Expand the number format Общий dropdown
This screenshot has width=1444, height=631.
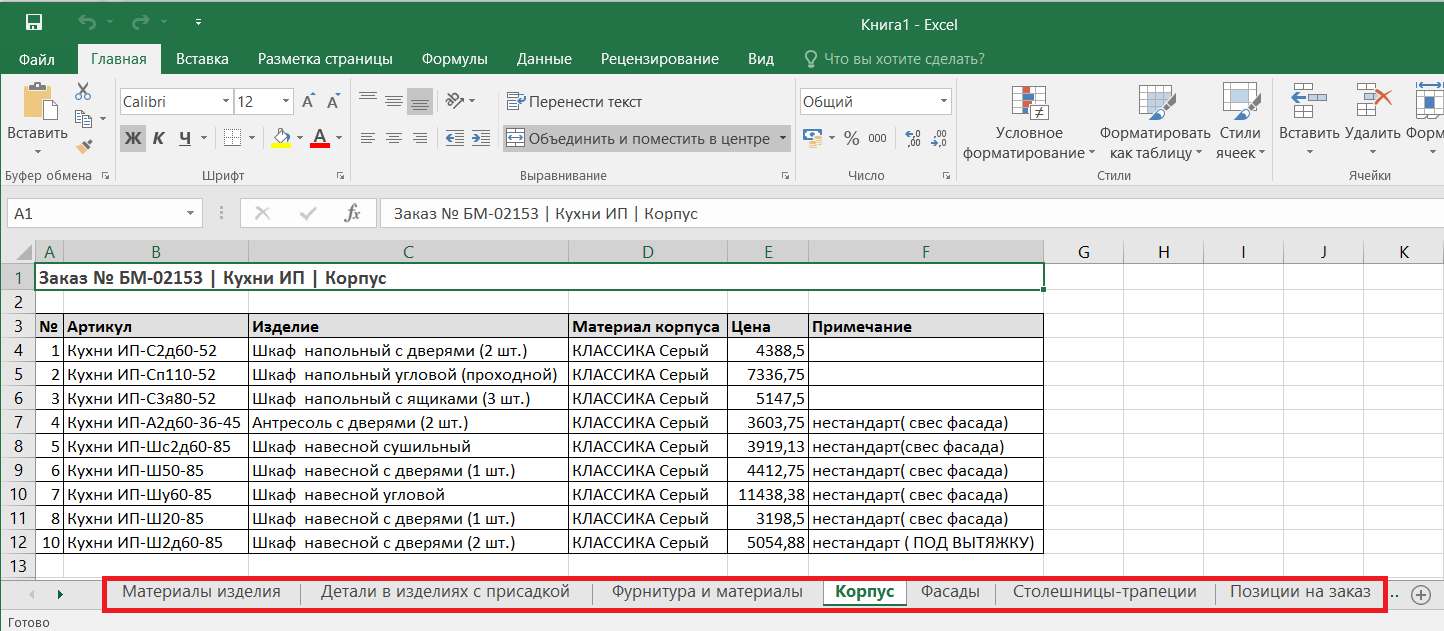875,102
